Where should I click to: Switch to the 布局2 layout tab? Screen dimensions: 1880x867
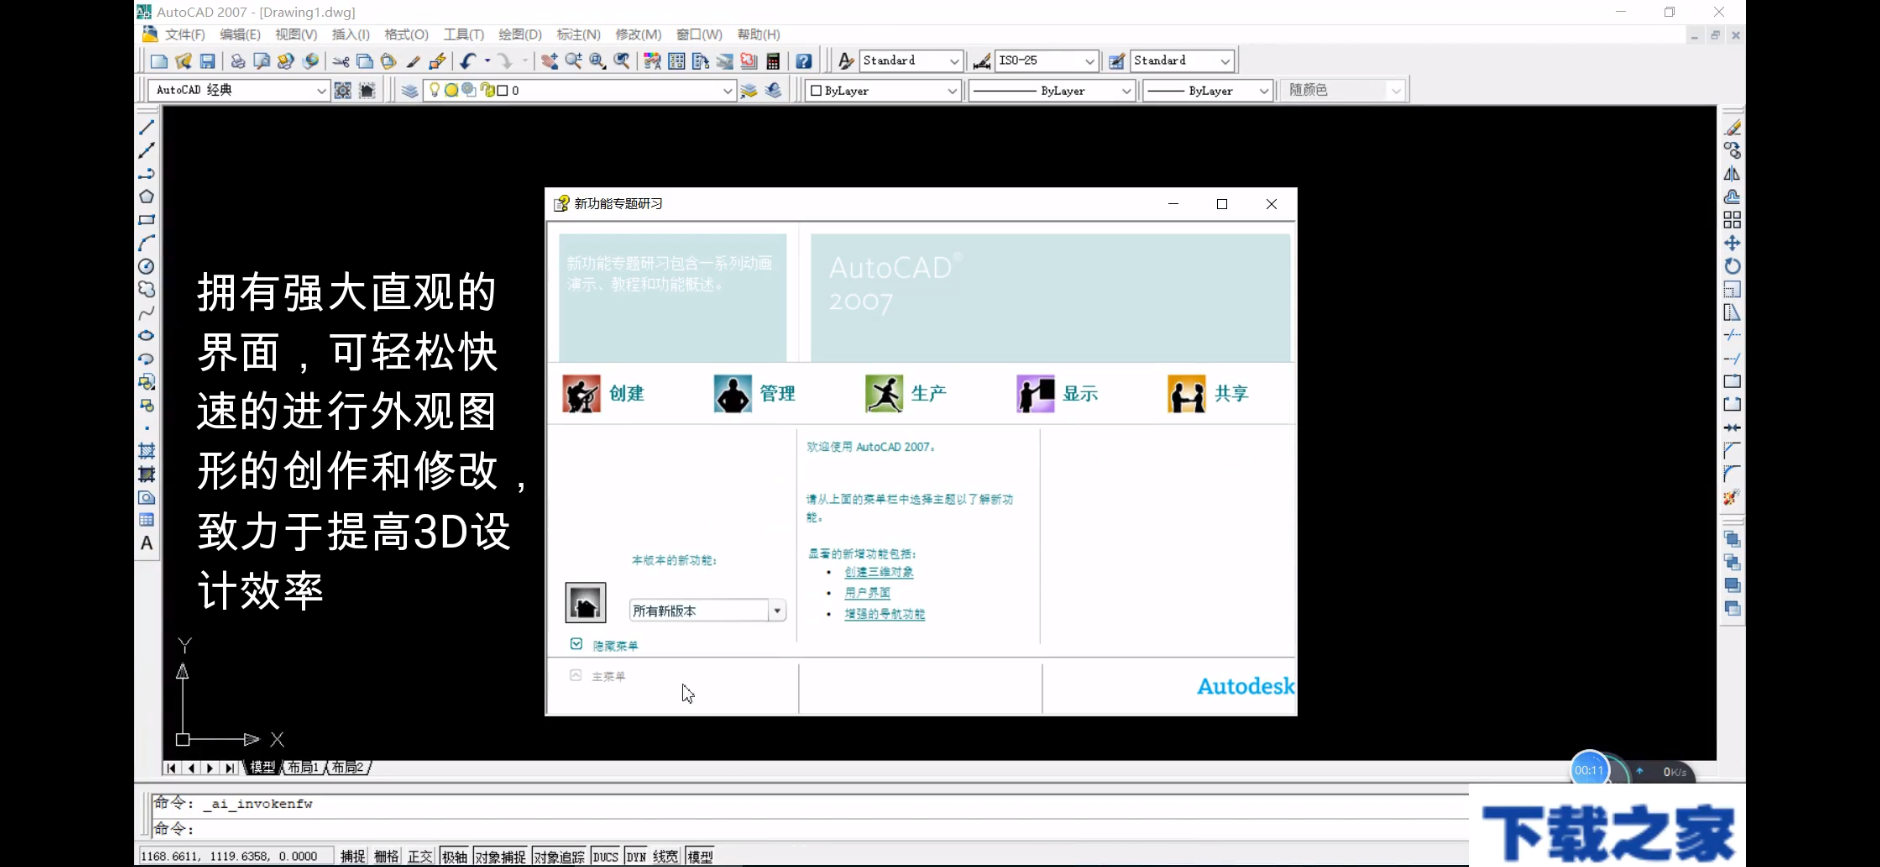point(348,768)
